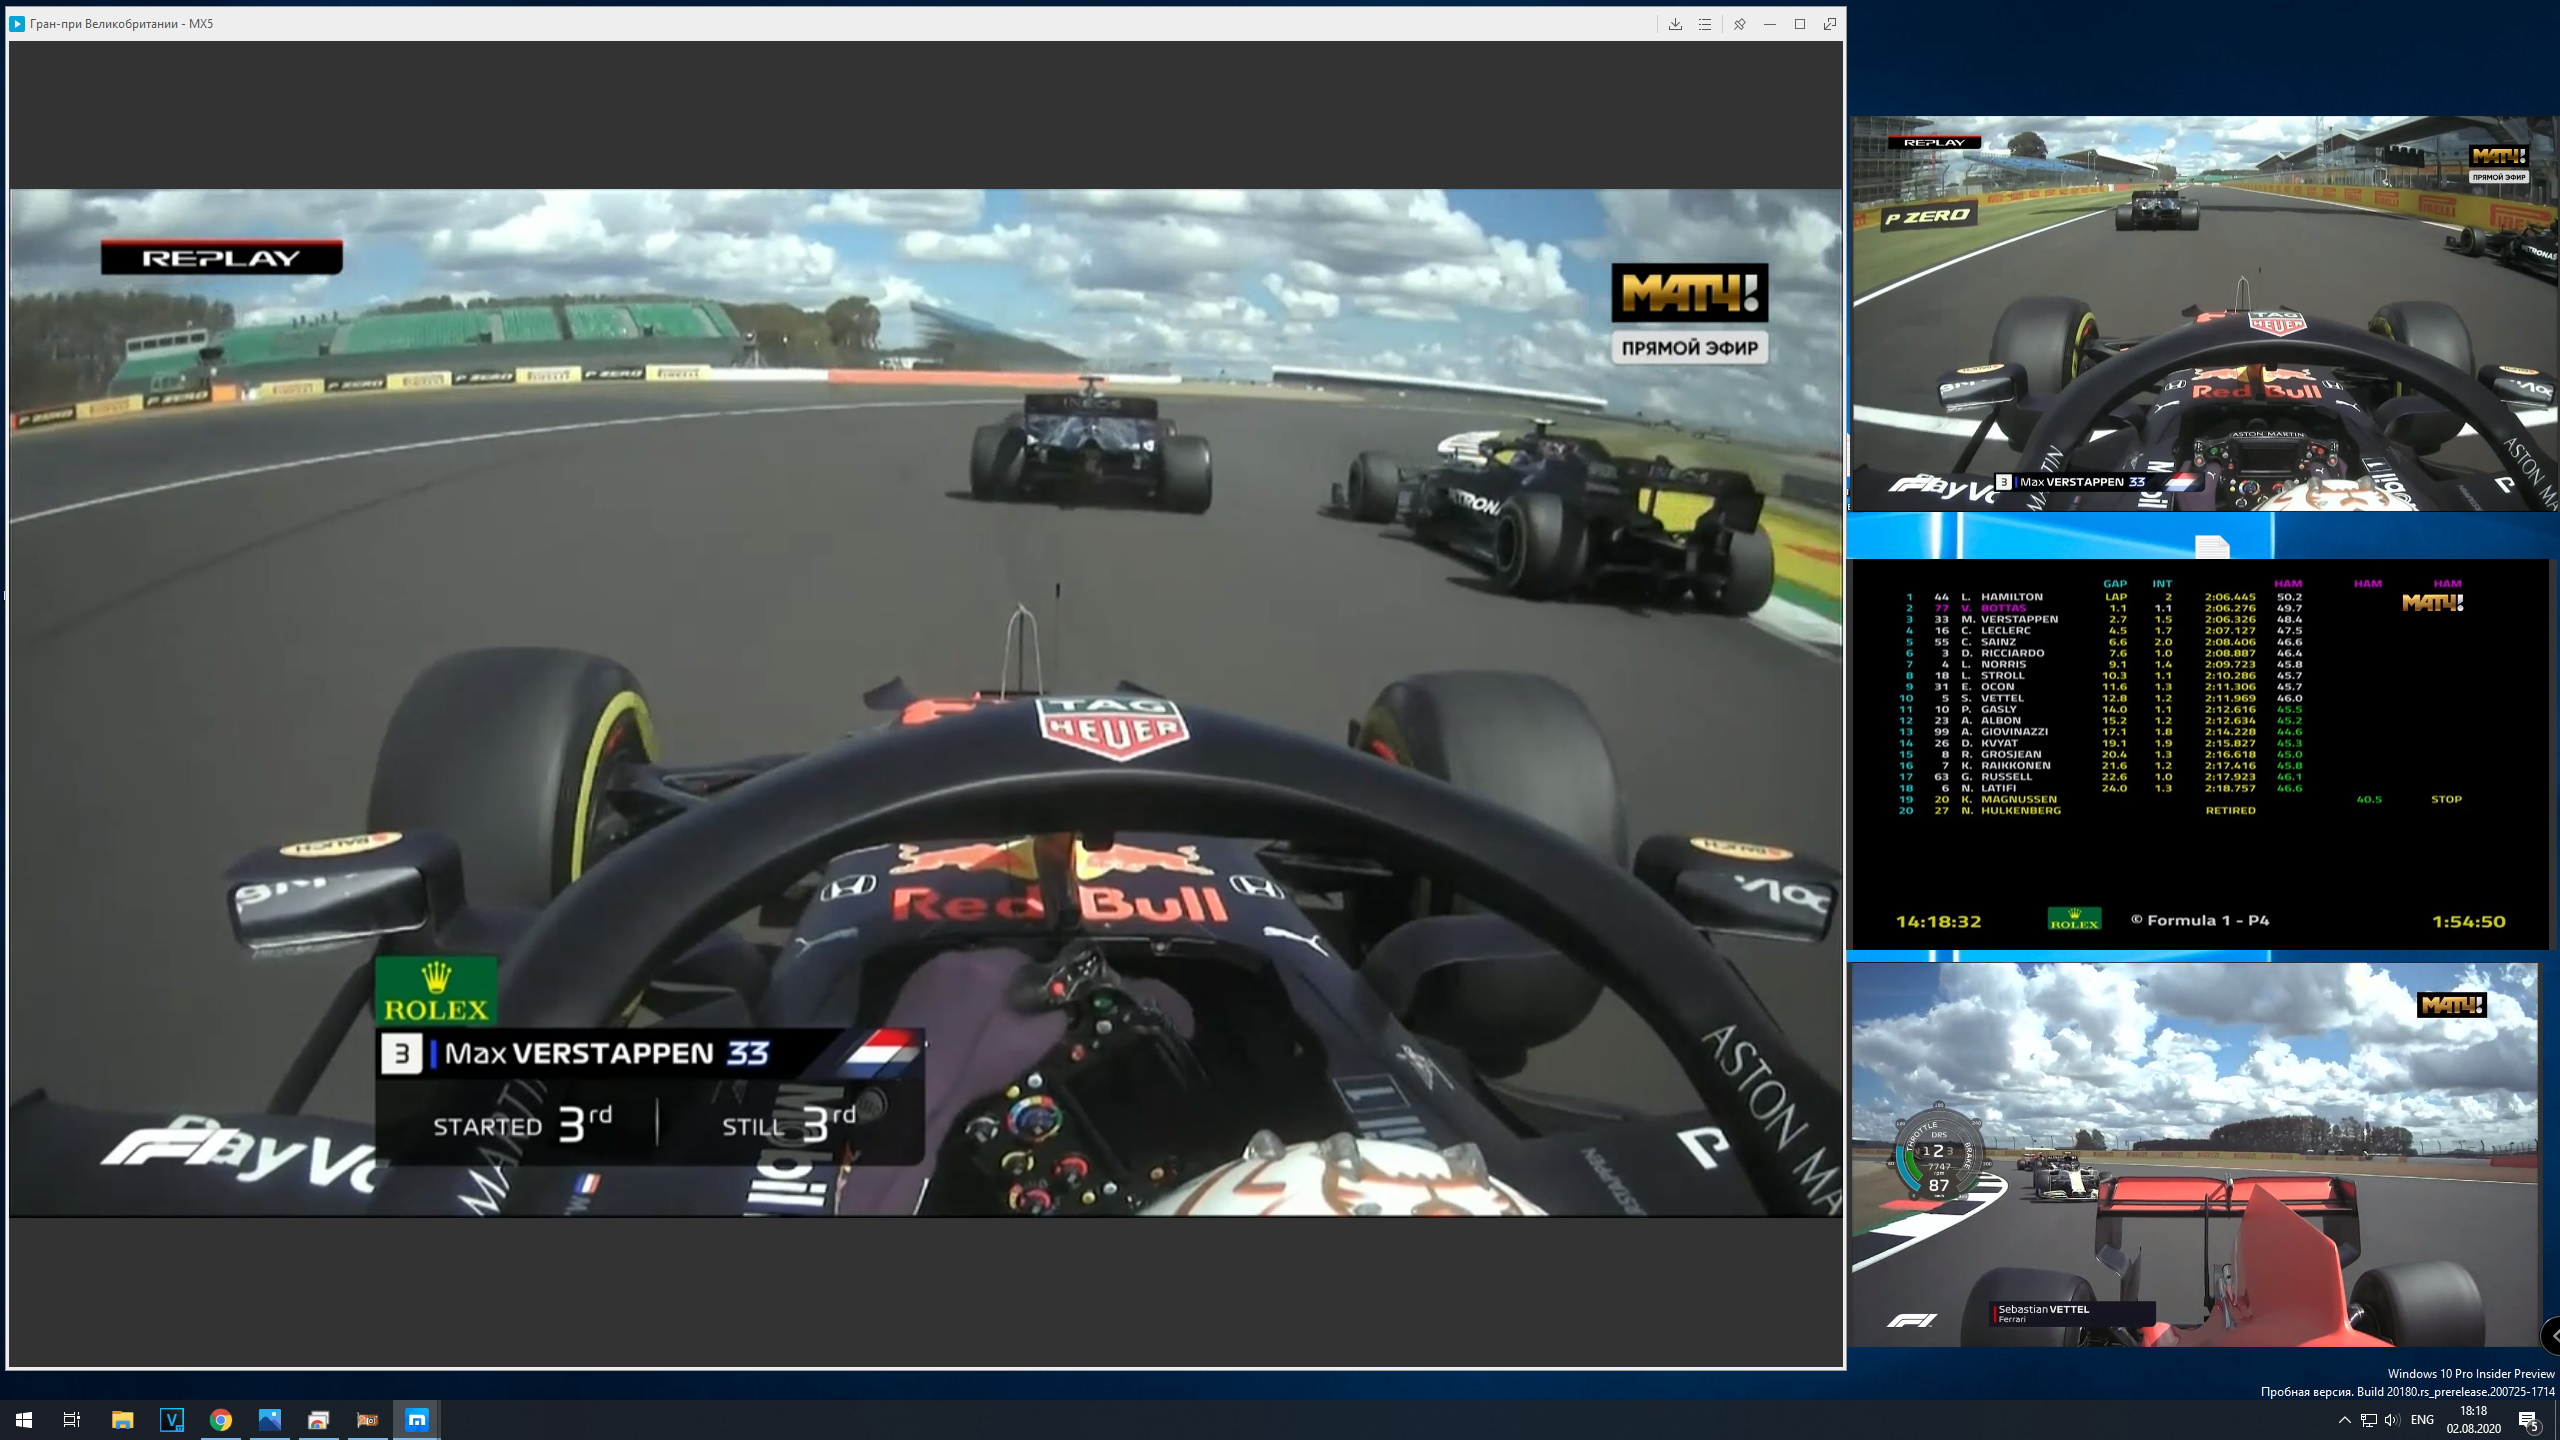Open the Photos app taskbar icon

point(270,1419)
